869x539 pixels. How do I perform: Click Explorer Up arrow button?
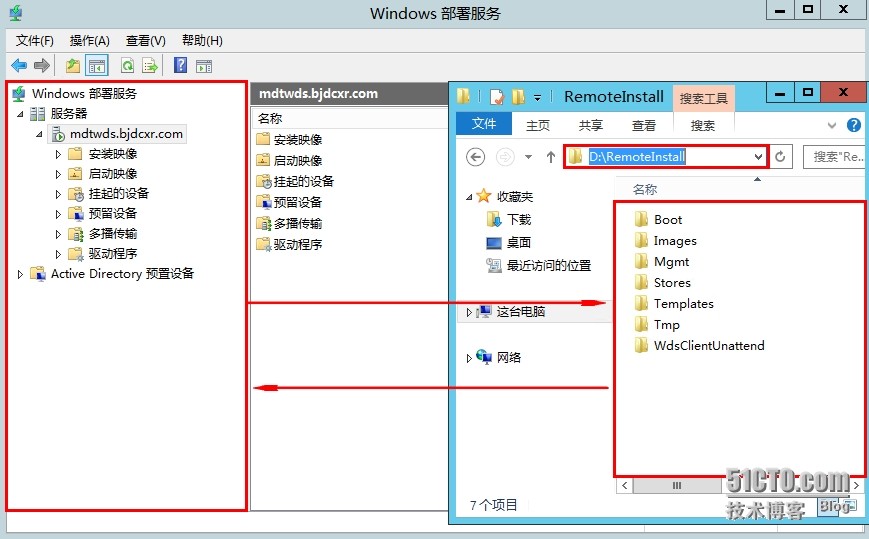click(550, 157)
